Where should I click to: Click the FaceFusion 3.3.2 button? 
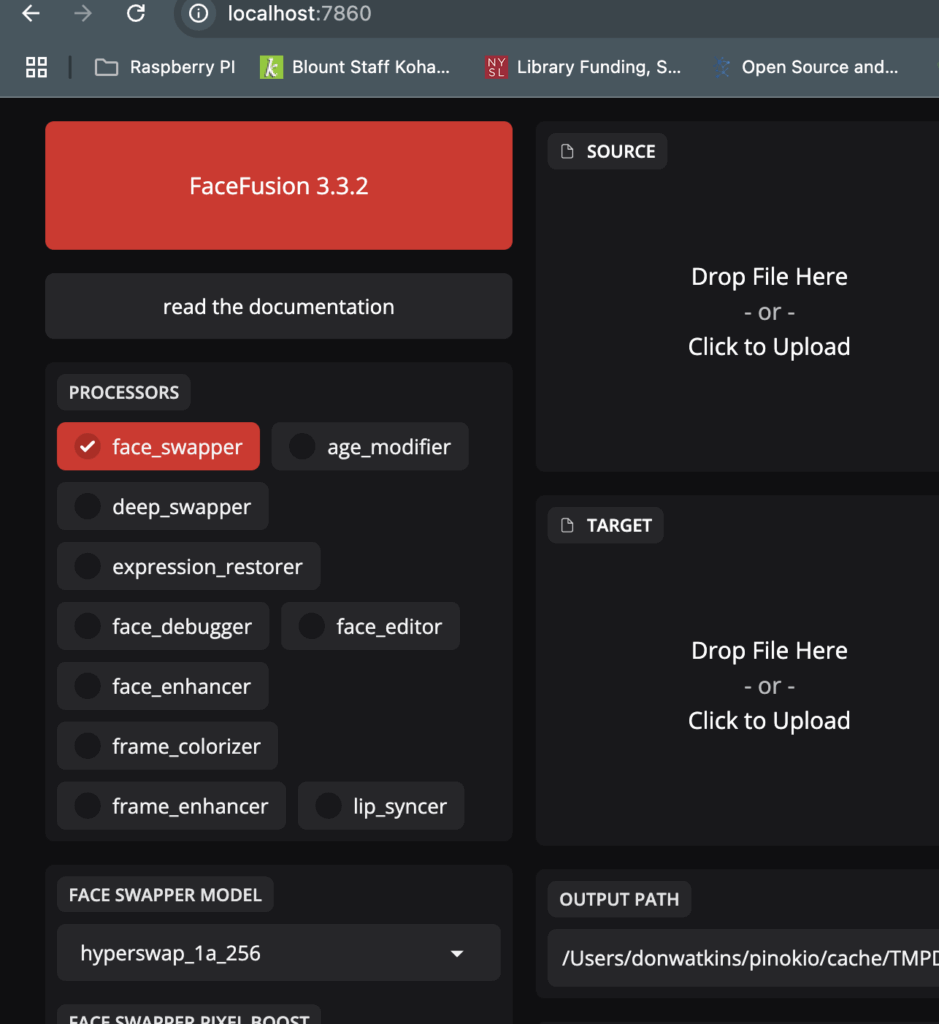click(x=279, y=185)
